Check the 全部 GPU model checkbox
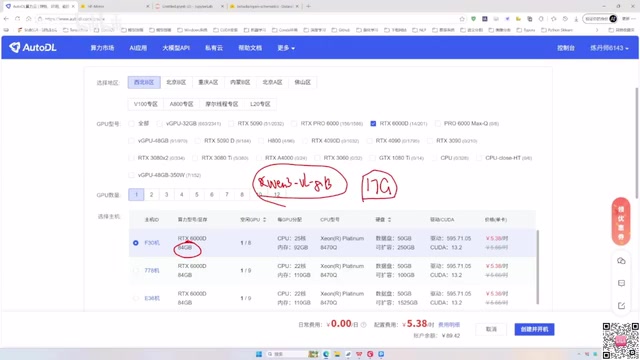This screenshot has width=640, height=360. coord(131,123)
